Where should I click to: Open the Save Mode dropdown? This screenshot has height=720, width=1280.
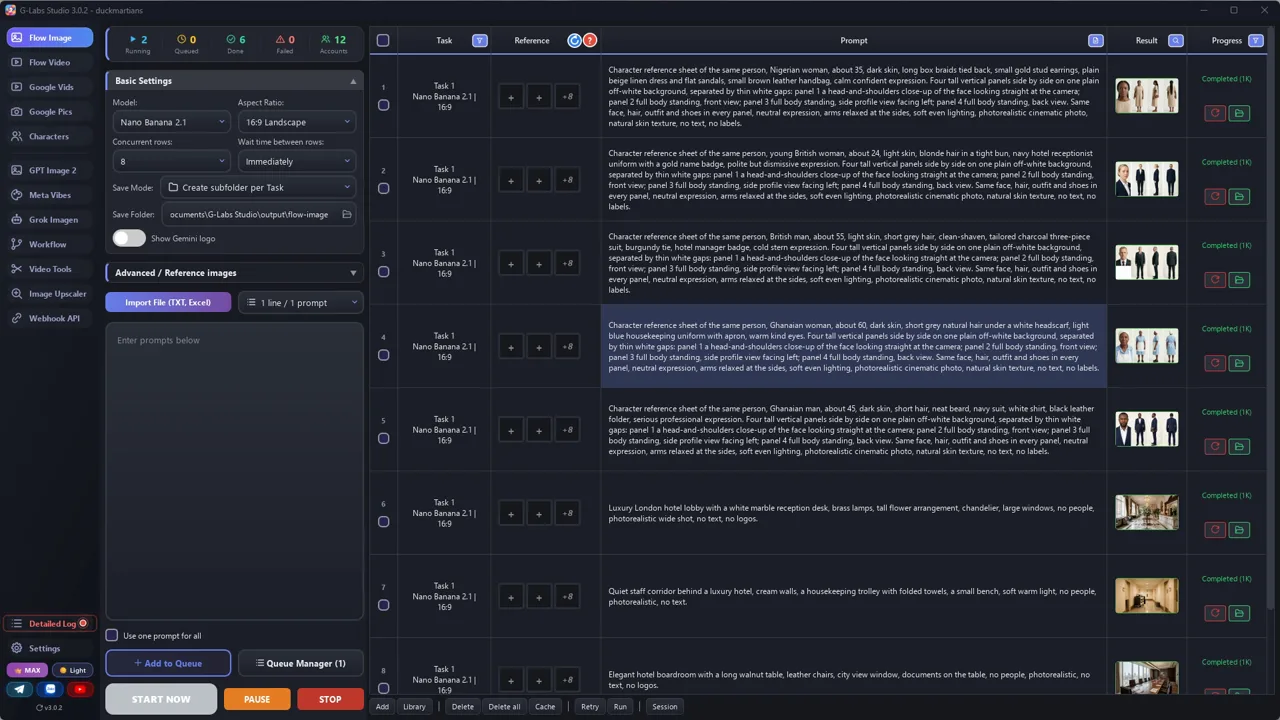258,187
